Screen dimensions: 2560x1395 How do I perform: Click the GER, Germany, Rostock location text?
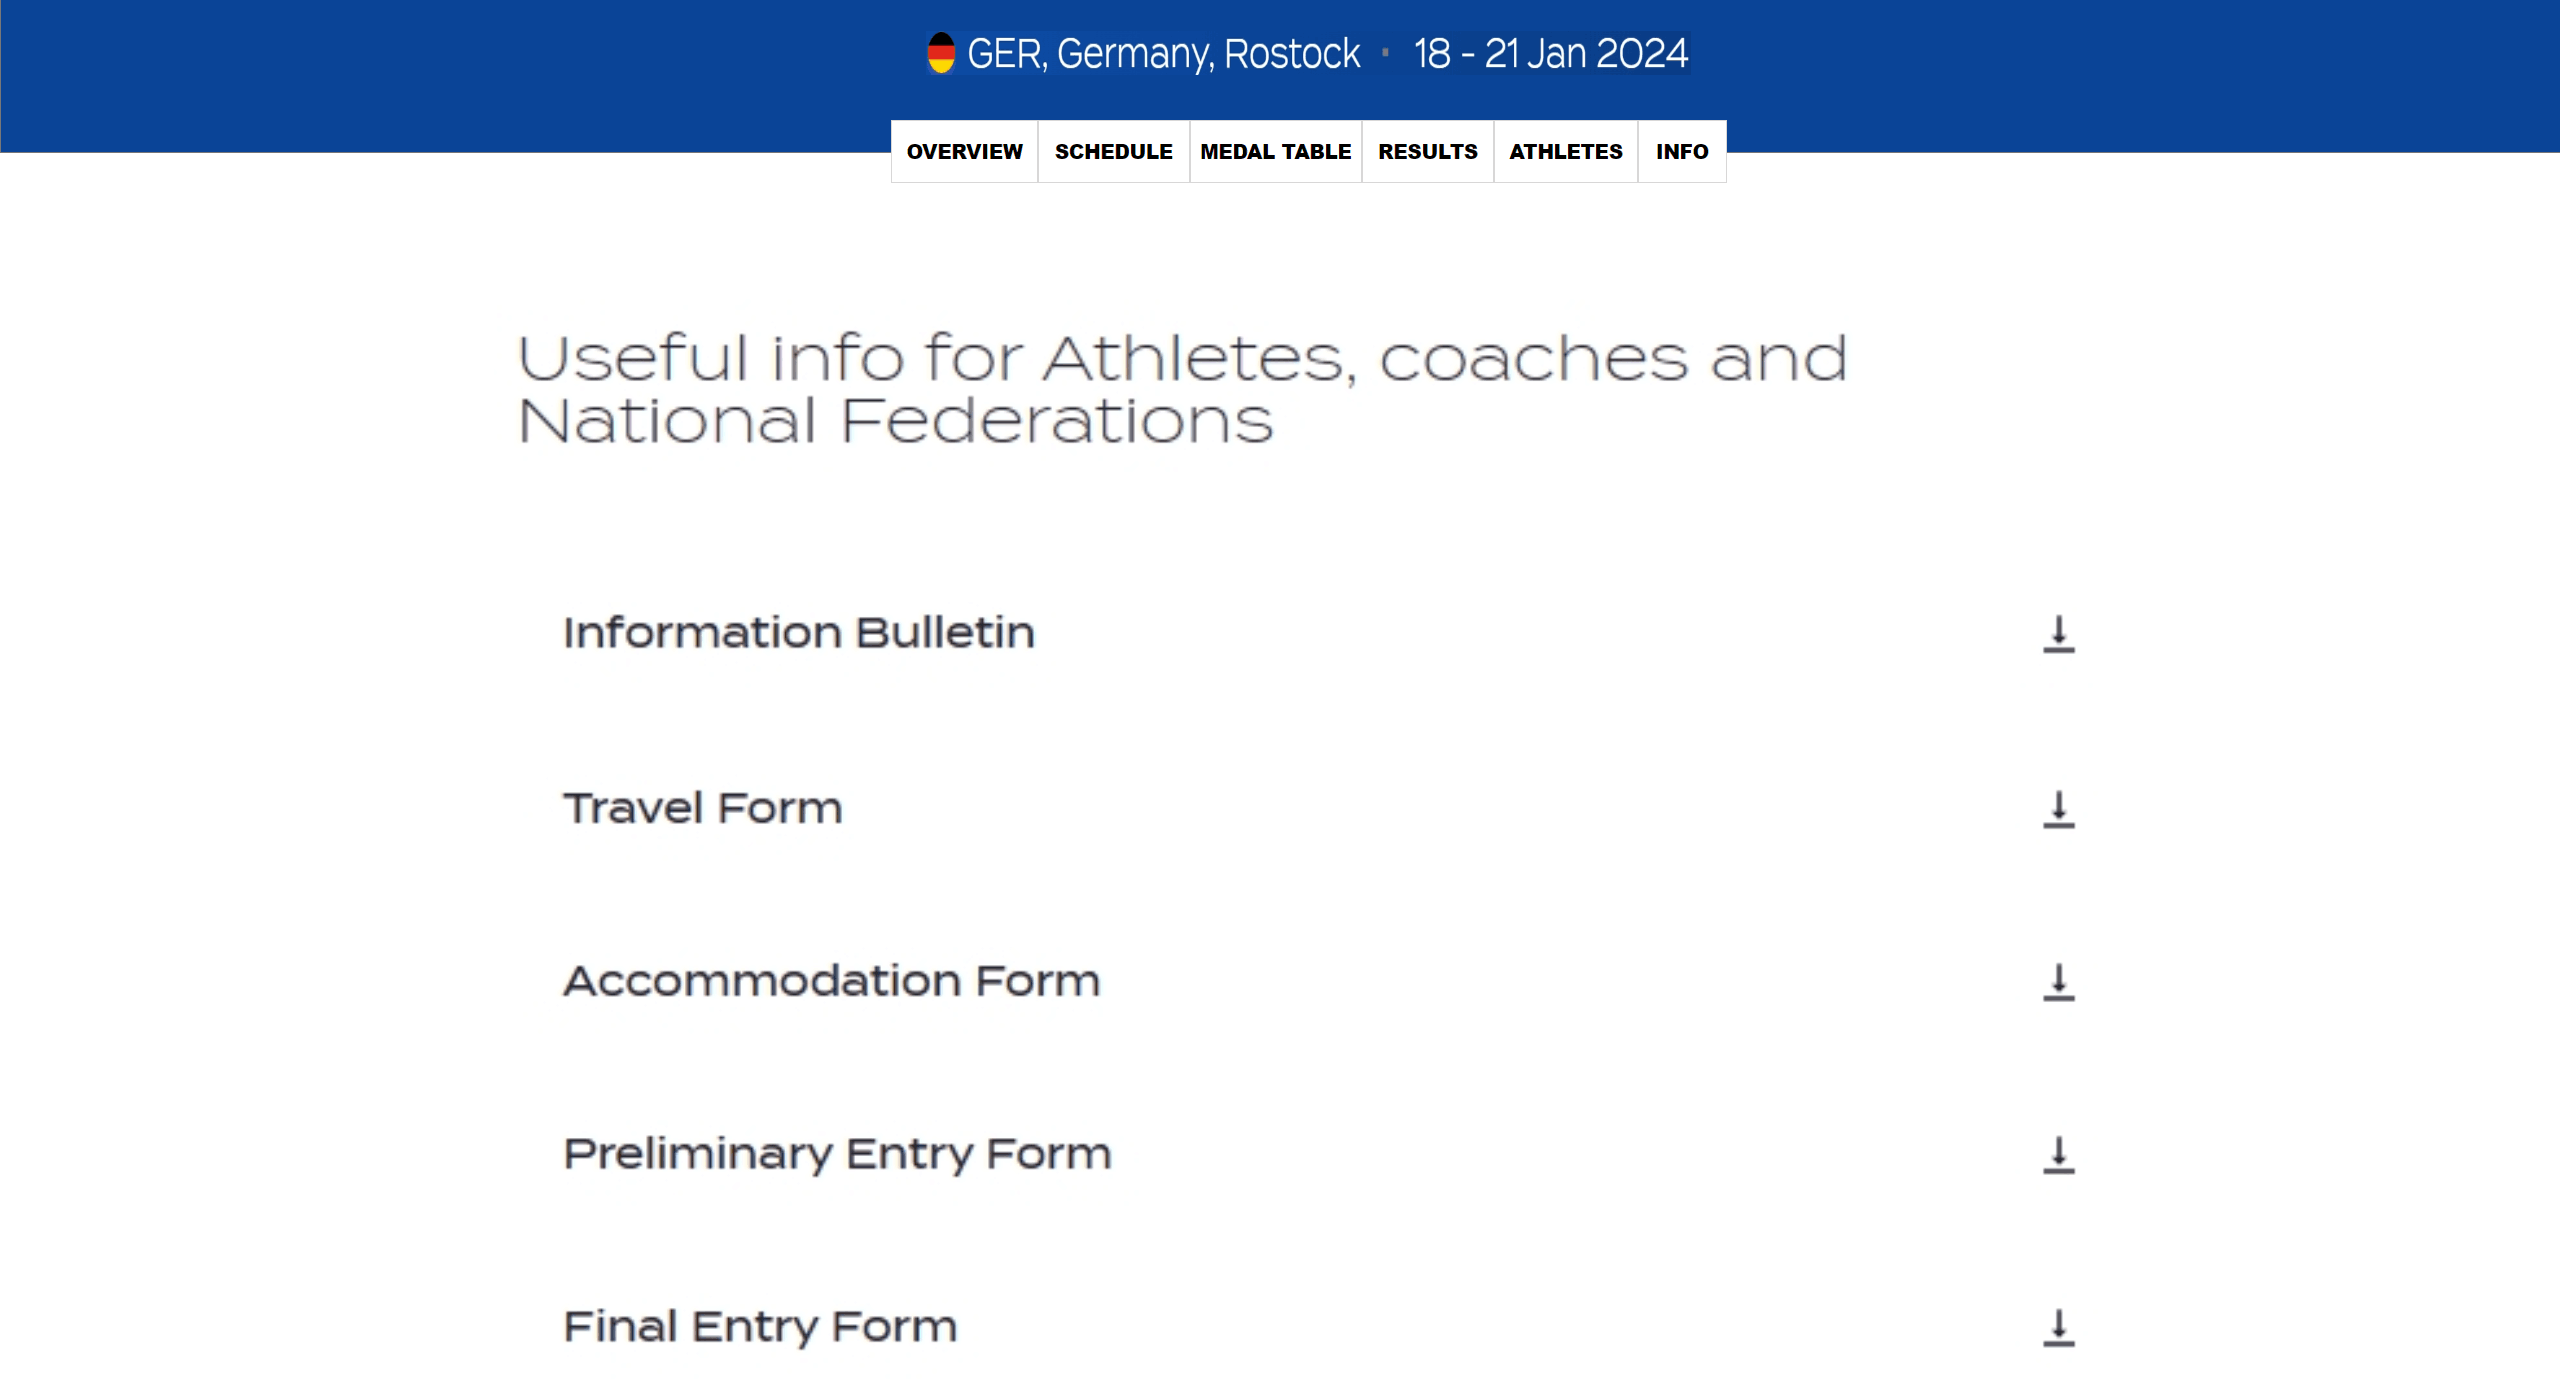(1163, 54)
